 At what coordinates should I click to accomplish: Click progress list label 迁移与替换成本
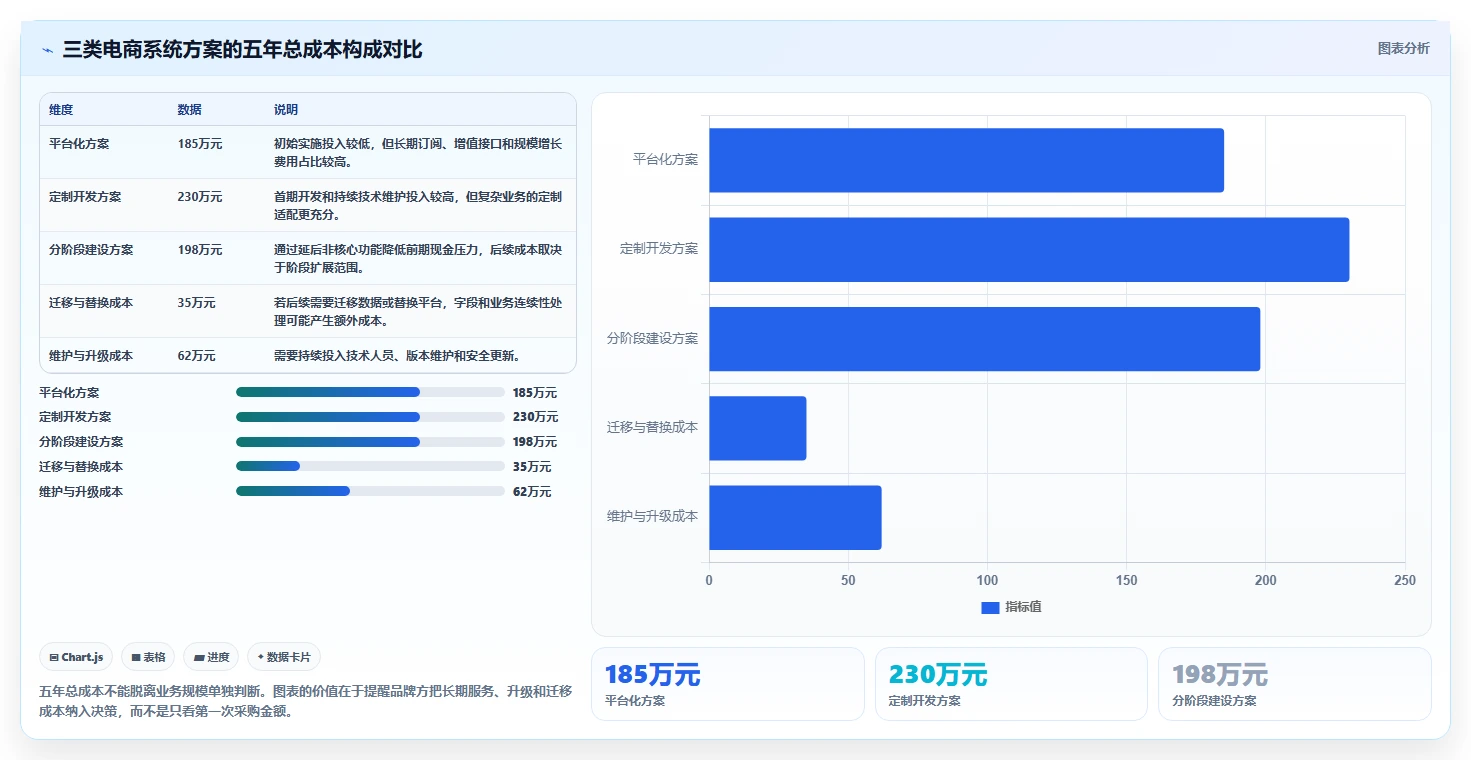tap(81, 467)
